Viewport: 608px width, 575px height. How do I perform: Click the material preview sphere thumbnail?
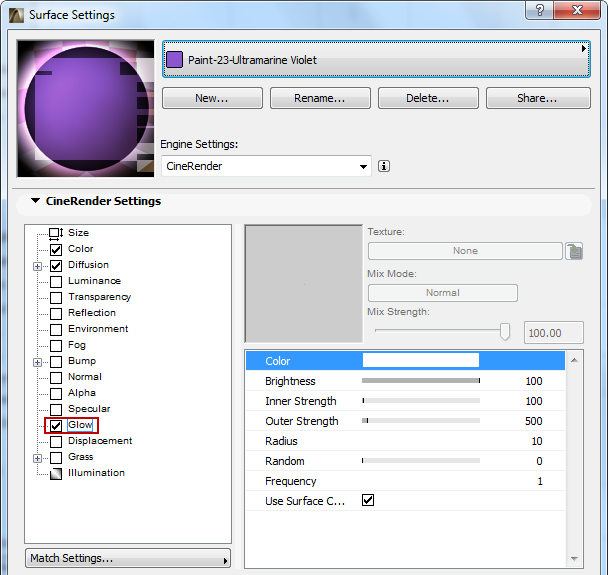tap(85, 109)
